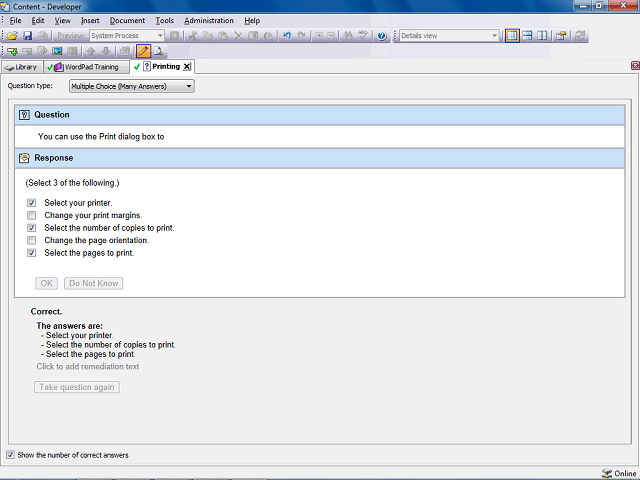
Task: Click the Do Not Know button
Action: click(93, 283)
